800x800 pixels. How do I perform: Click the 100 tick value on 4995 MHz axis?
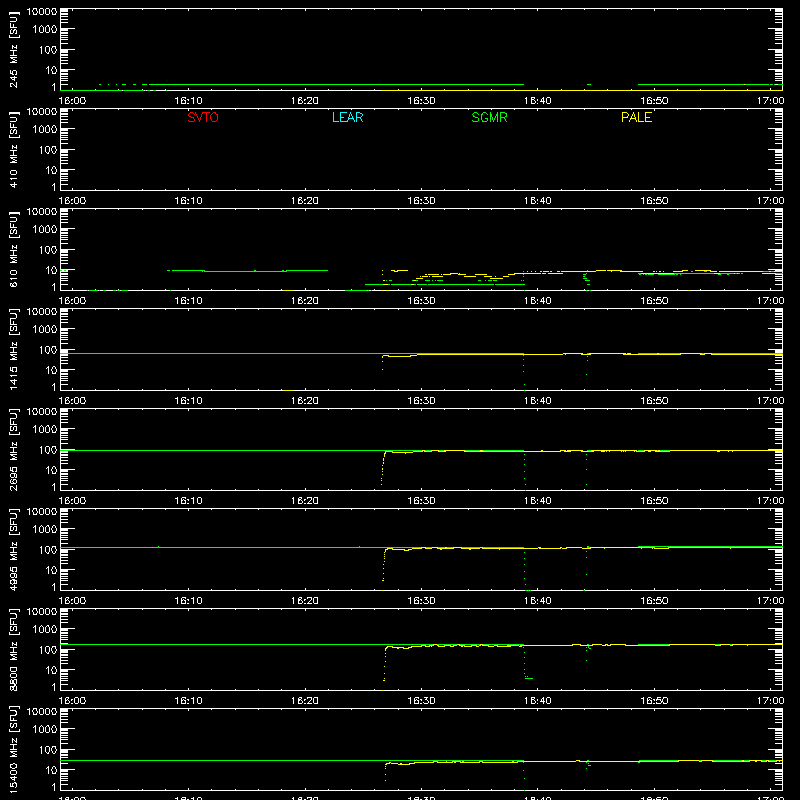click(48, 550)
